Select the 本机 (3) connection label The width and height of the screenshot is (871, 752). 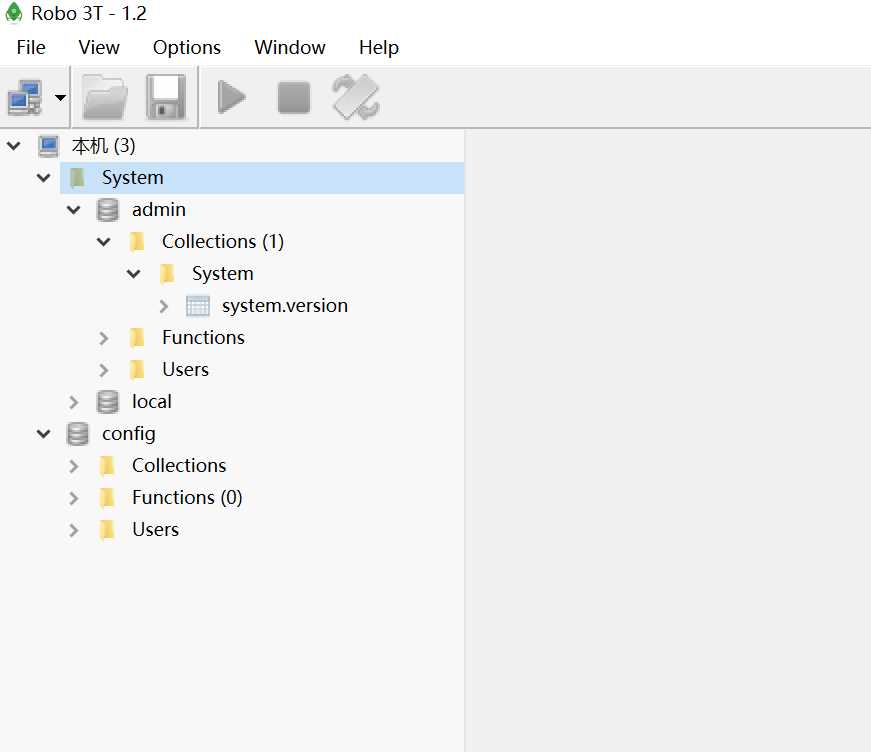click(103, 146)
